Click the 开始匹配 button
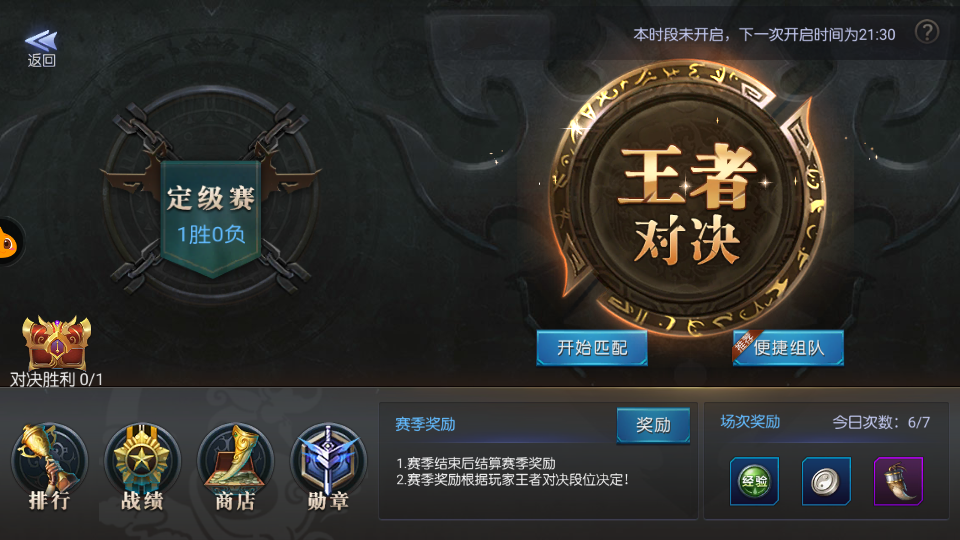Image resolution: width=960 pixels, height=540 pixels. [x=592, y=348]
